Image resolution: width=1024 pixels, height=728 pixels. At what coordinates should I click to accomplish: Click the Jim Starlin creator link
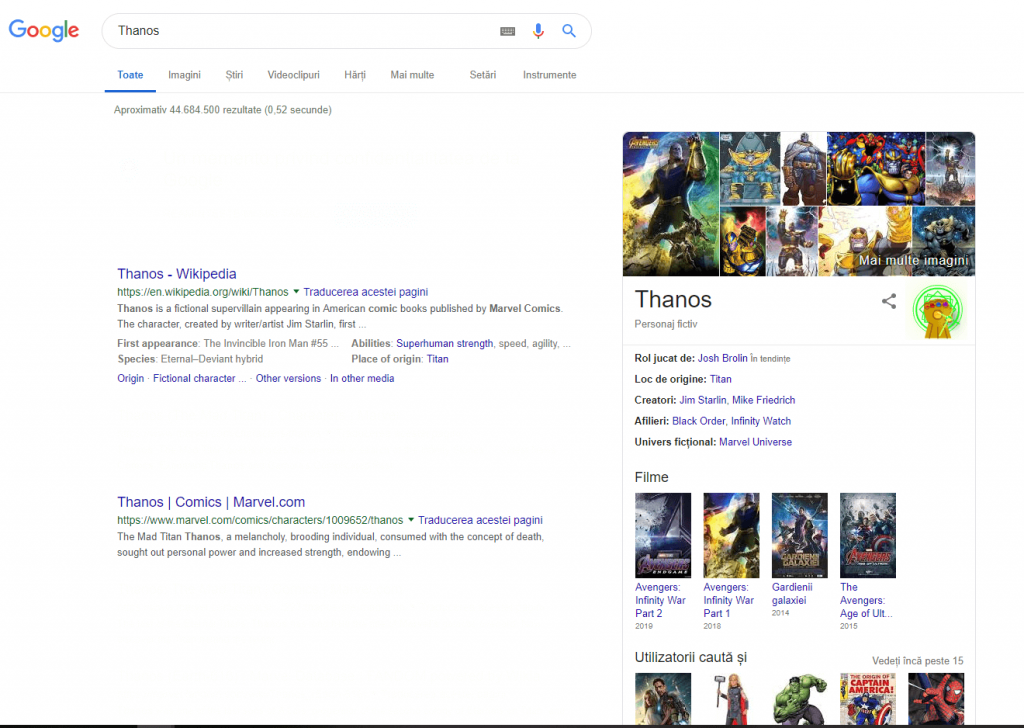click(x=703, y=400)
